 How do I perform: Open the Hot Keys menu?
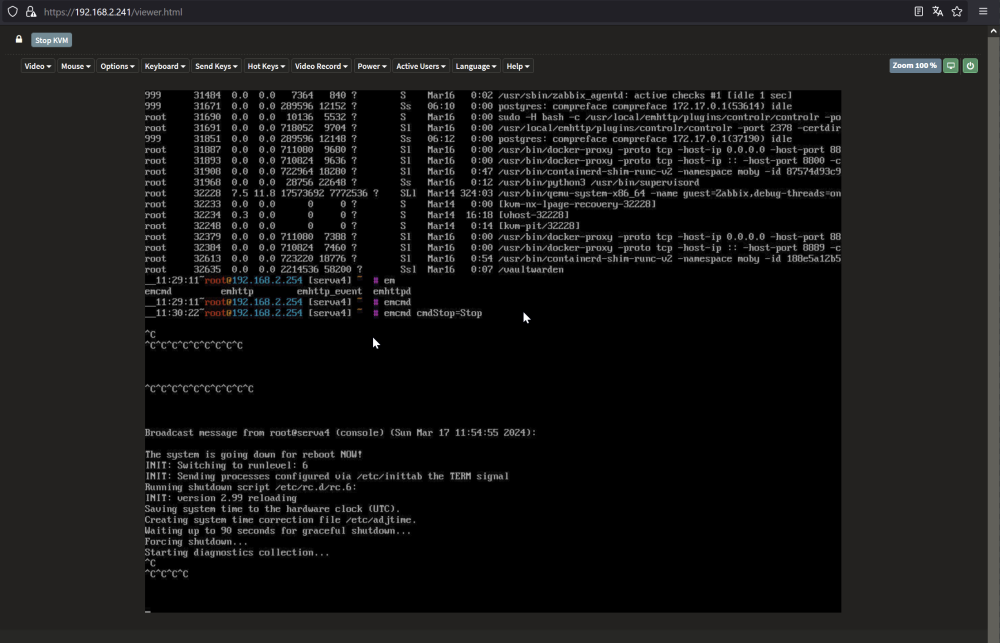[266, 66]
